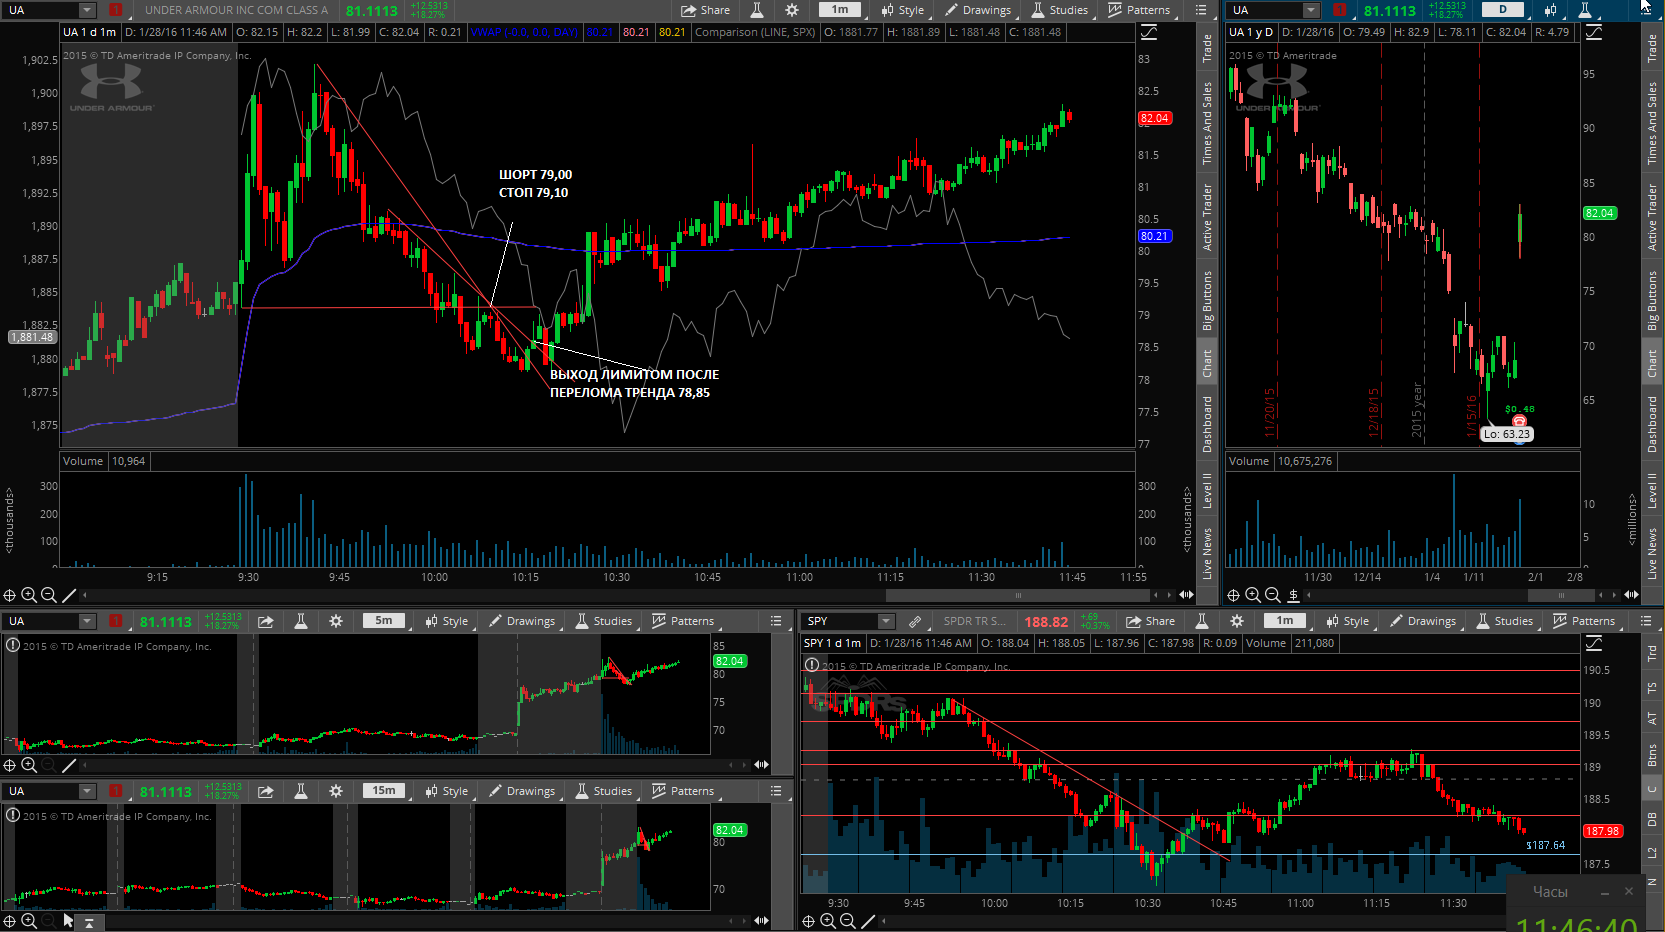Image resolution: width=1665 pixels, height=932 pixels.
Task: Click red link indicator 1 on main UA chart
Action: click(115, 10)
